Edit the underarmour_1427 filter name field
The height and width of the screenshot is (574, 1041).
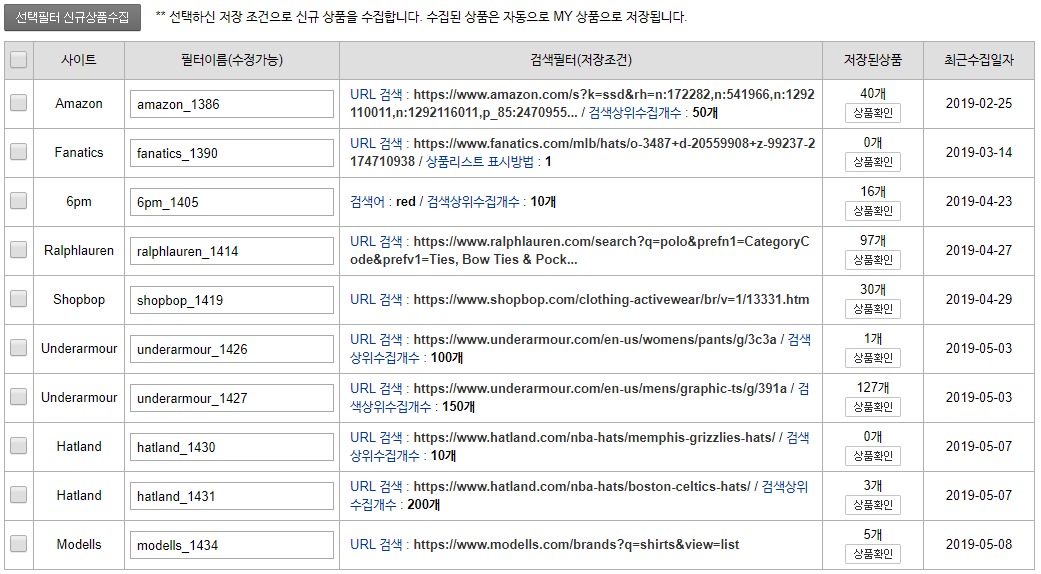click(x=232, y=398)
